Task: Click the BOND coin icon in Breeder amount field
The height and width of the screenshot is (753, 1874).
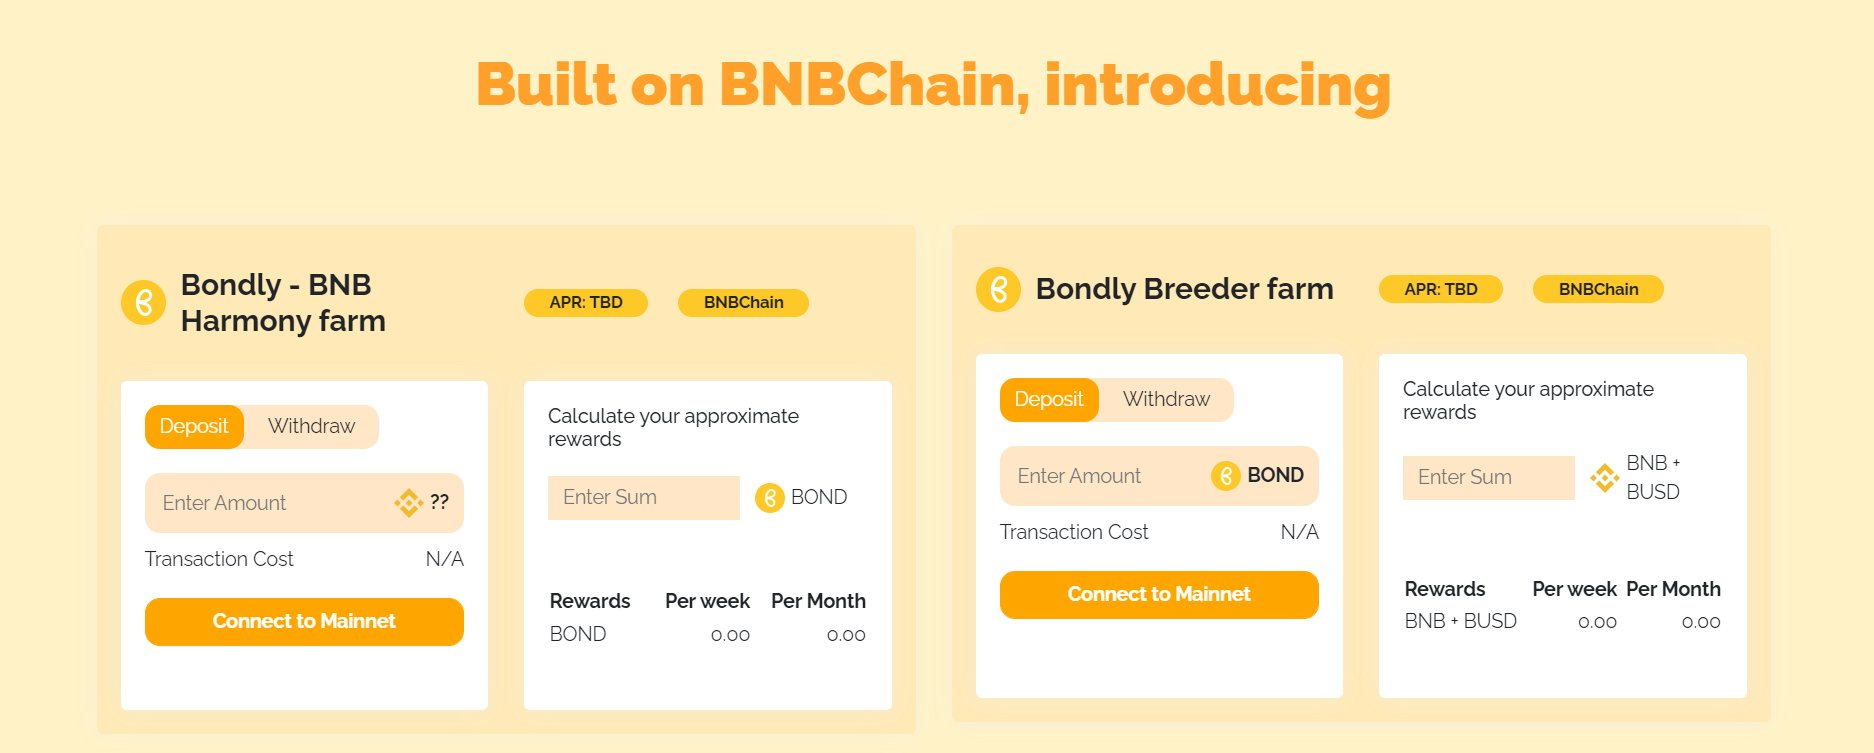Action: (x=1225, y=476)
